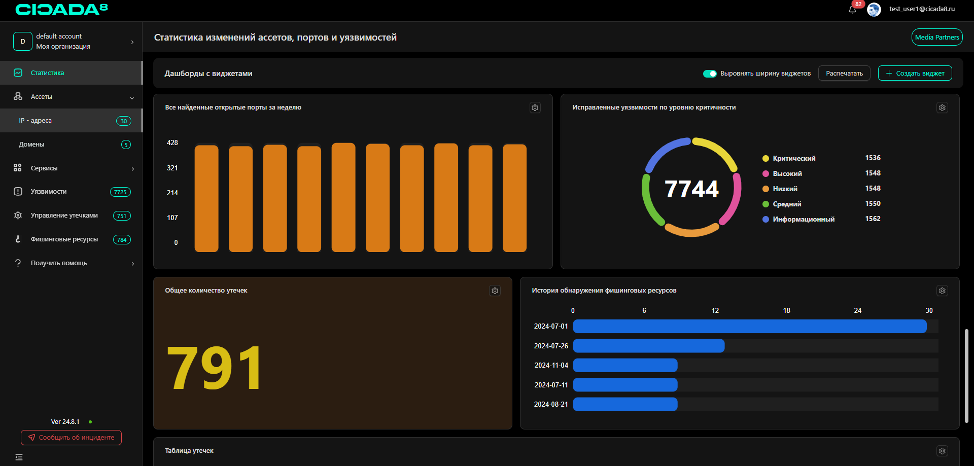Open settings gear of the Таблица утечек widget
The height and width of the screenshot is (466, 974).
[941, 451]
